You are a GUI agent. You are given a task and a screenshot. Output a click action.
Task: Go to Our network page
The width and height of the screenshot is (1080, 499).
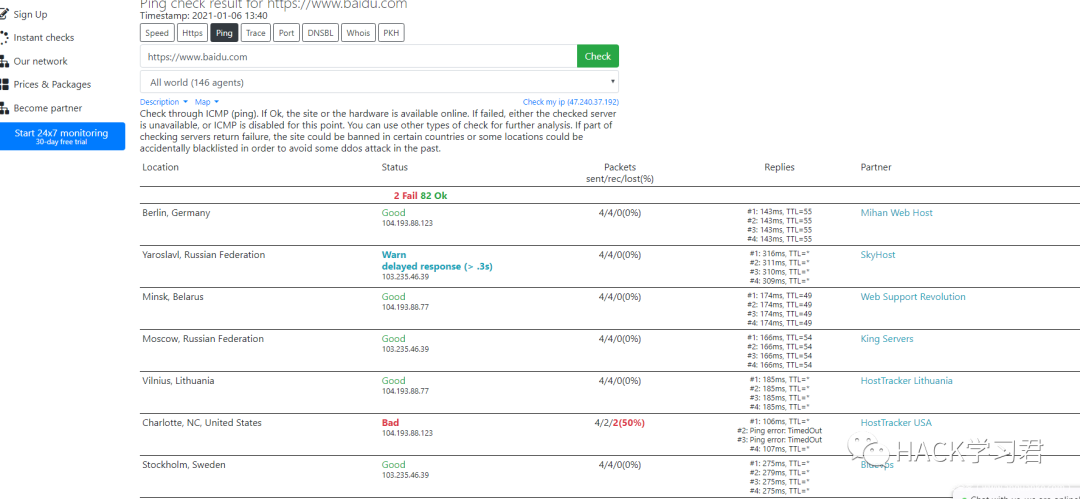(x=41, y=61)
